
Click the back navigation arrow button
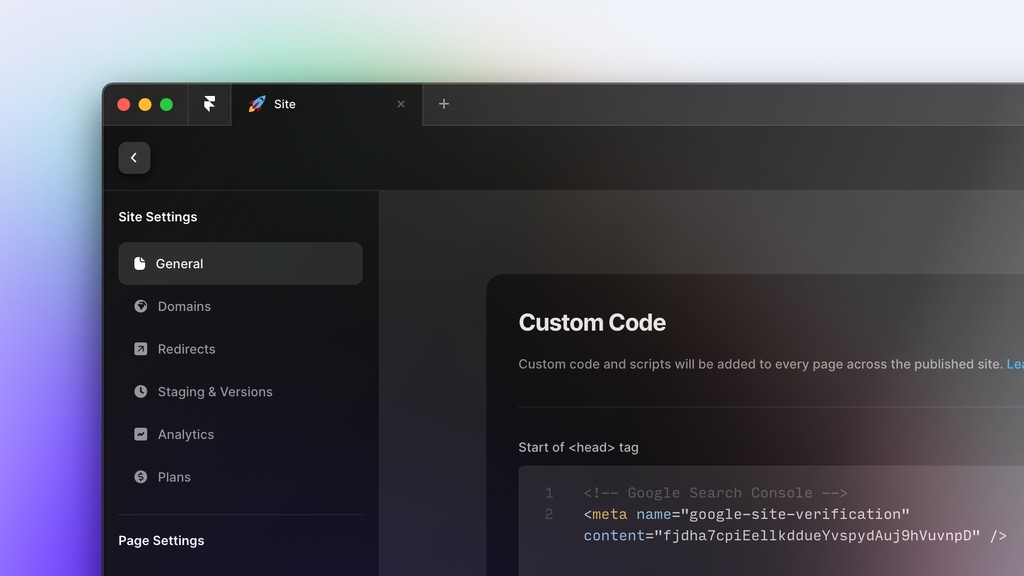point(134,157)
